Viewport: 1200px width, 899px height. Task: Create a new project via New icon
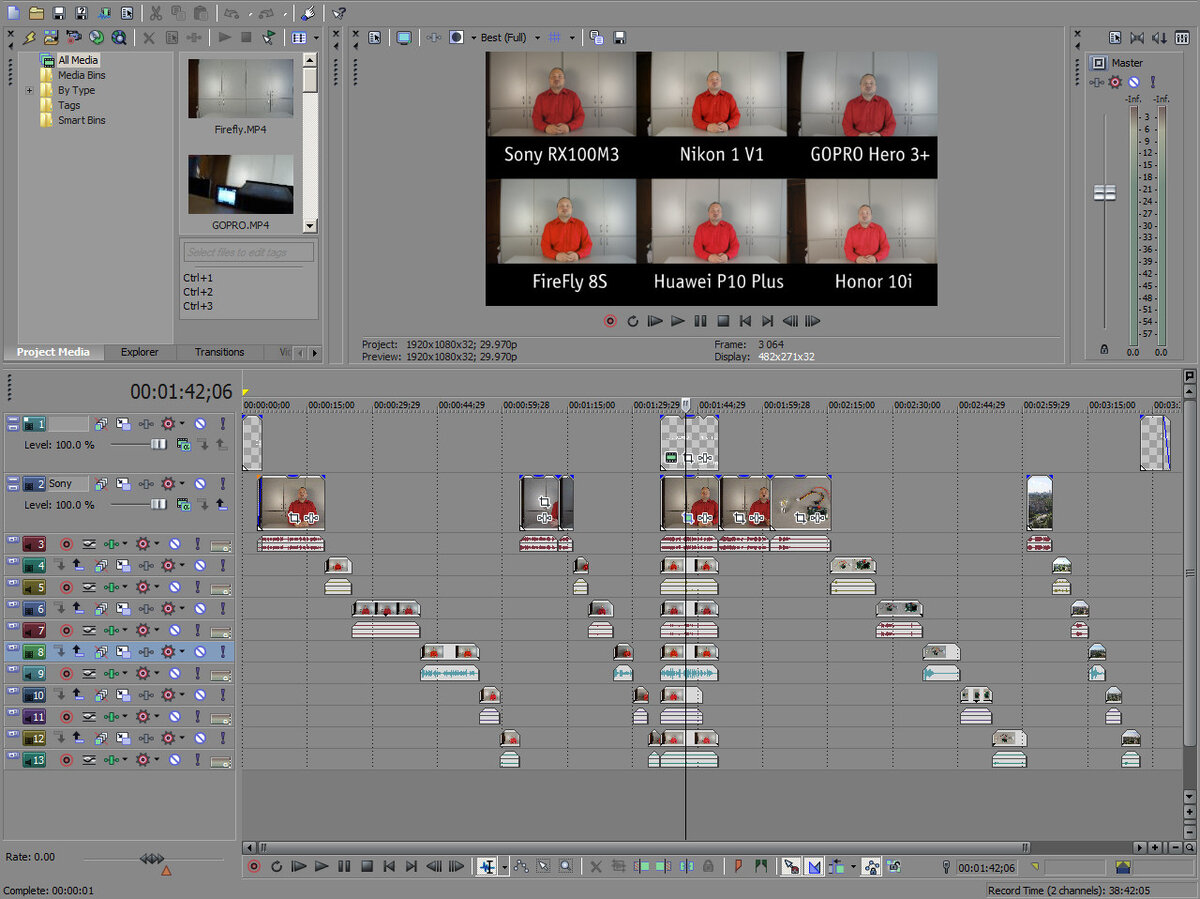(x=12, y=13)
